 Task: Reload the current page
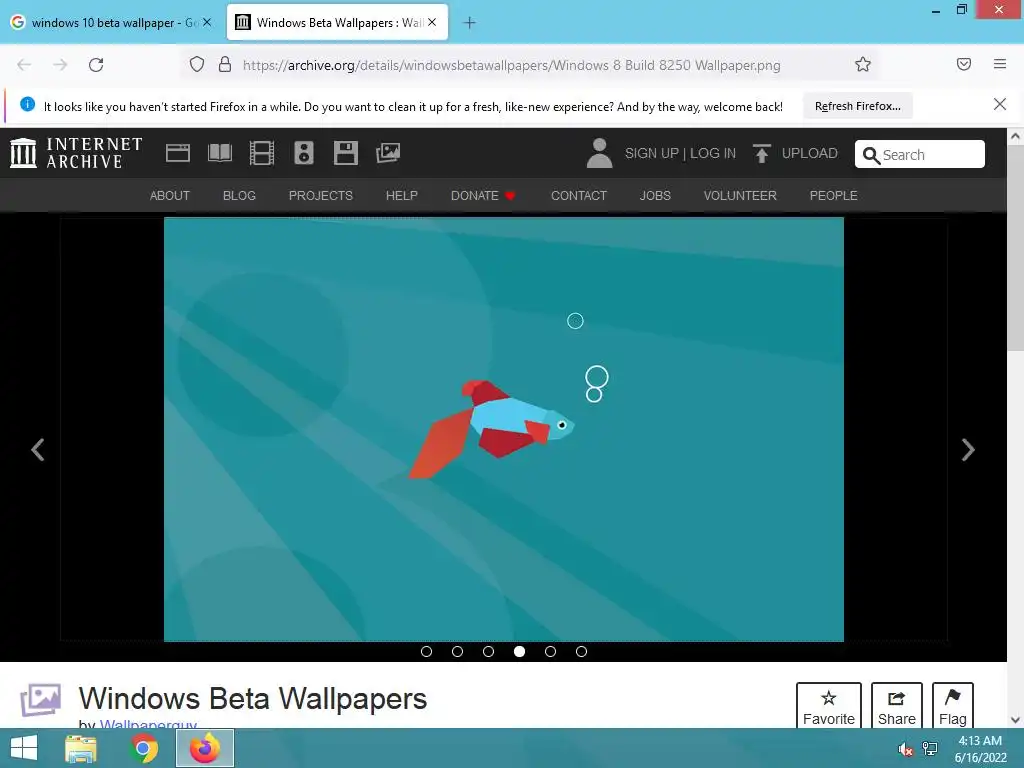click(x=96, y=65)
